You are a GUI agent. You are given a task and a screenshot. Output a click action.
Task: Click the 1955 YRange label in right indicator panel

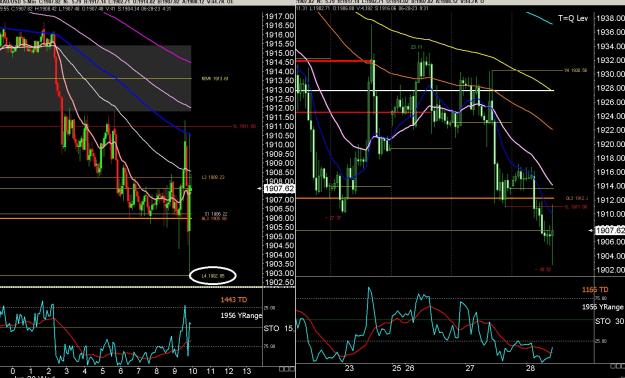coord(603,307)
